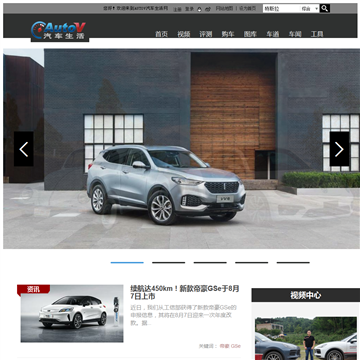Open the 视频中心 video thumbnail
This screenshot has width=360, height=360.
tap(306, 338)
